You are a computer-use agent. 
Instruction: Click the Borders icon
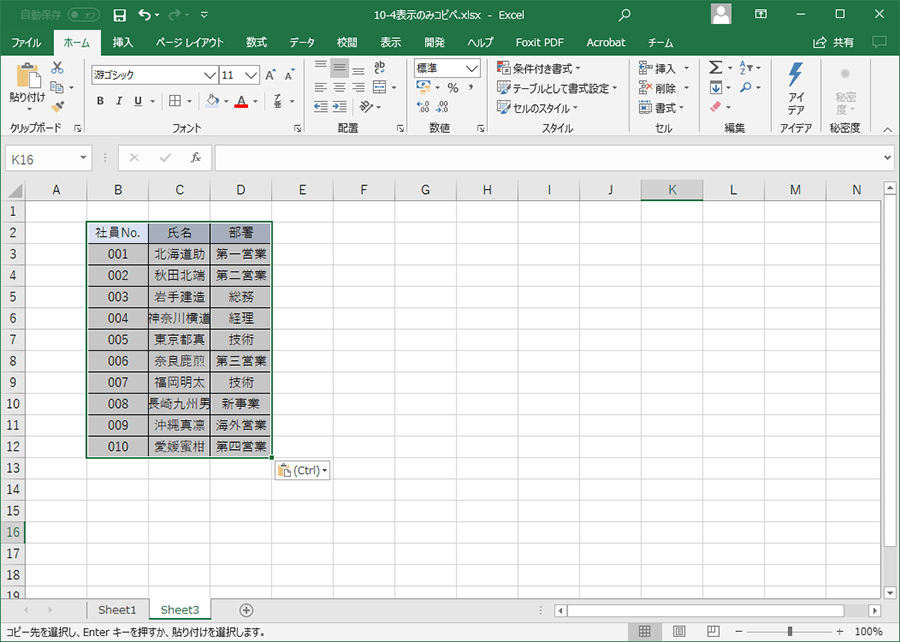coord(175,101)
